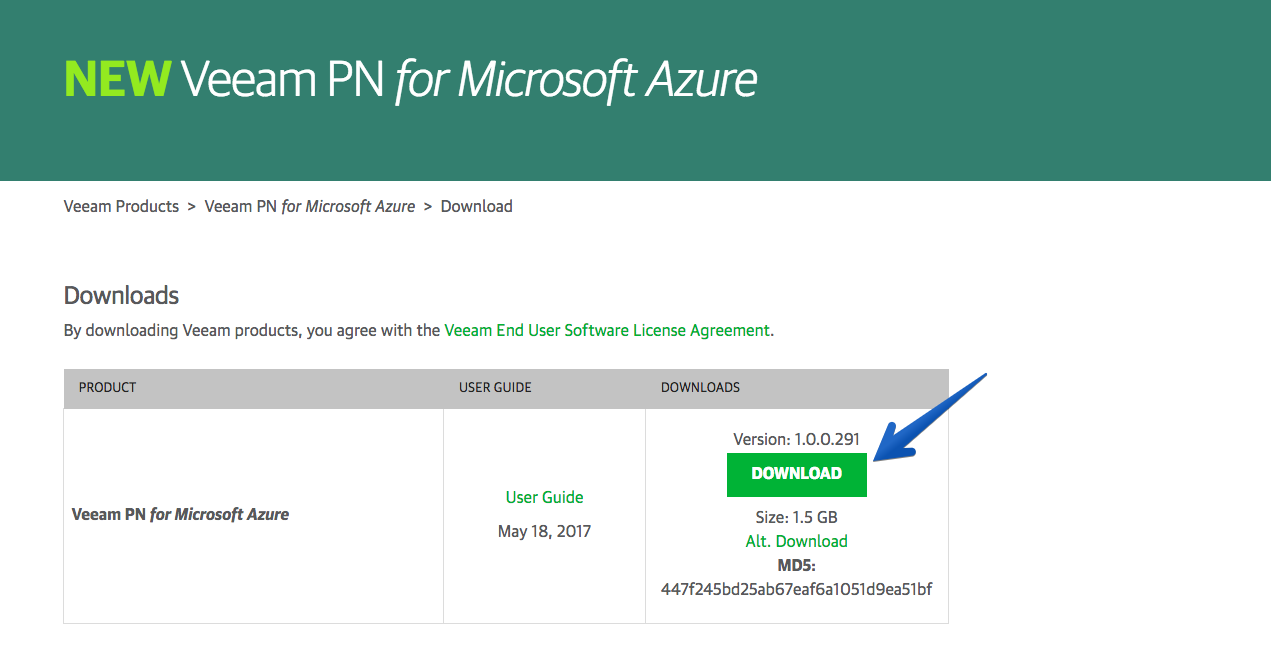
Task: Click the Downloads section heading
Action: 121,296
